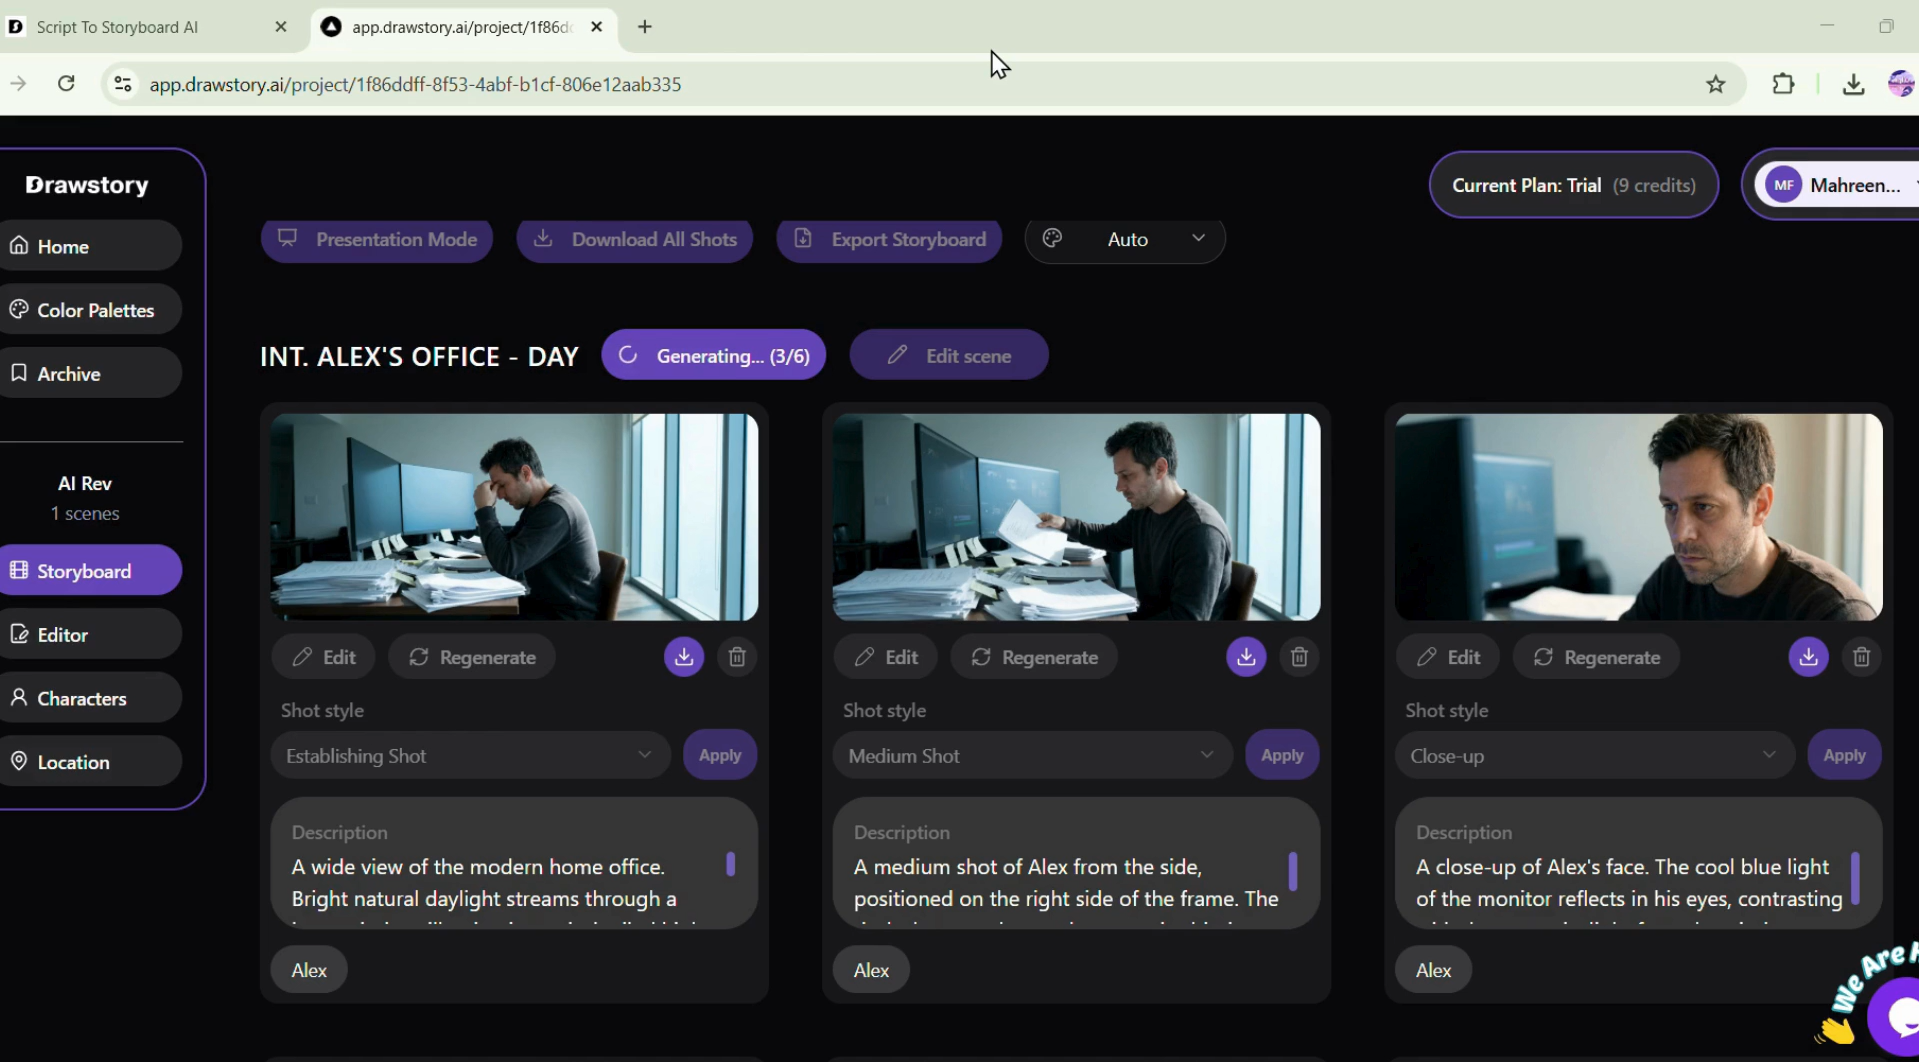Open the Mahreen account menu
Screen dimensions: 1919x1062
(x=1837, y=185)
